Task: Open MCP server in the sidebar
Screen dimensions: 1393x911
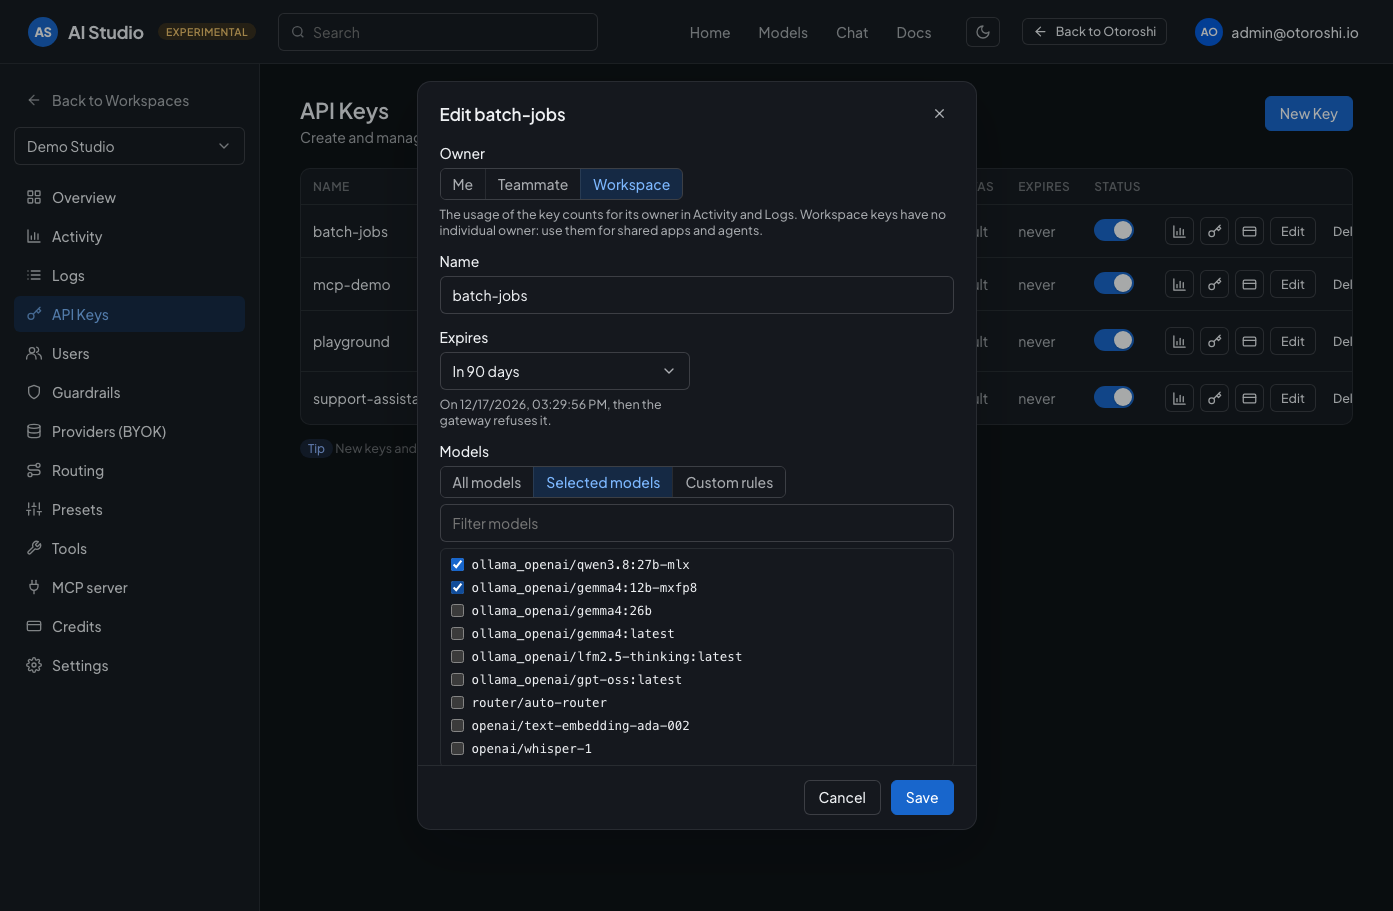Action: pos(129,588)
